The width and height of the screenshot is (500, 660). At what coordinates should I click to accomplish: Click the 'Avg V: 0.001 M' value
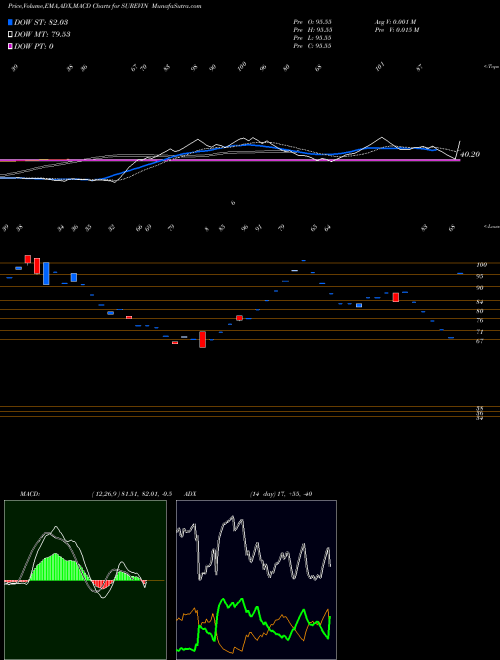click(x=395, y=22)
